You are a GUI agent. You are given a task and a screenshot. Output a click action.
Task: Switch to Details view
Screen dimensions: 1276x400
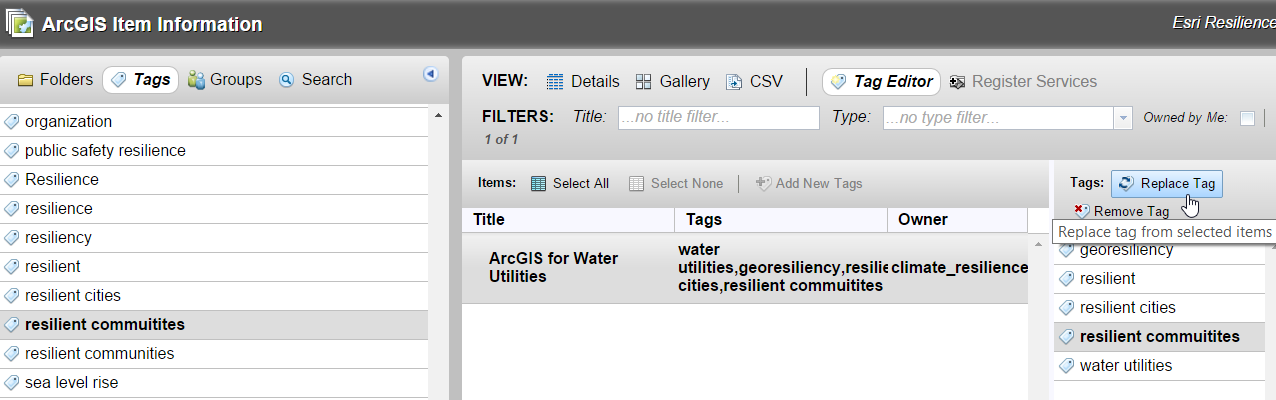pyautogui.click(x=582, y=82)
